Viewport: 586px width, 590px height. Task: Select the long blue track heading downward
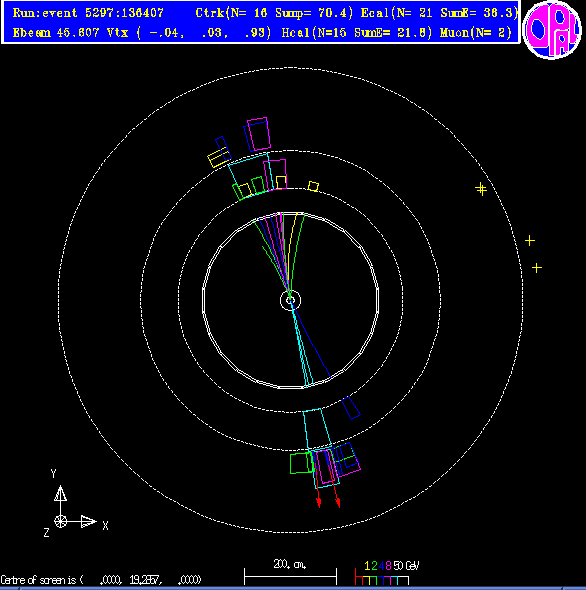[x=311, y=339]
